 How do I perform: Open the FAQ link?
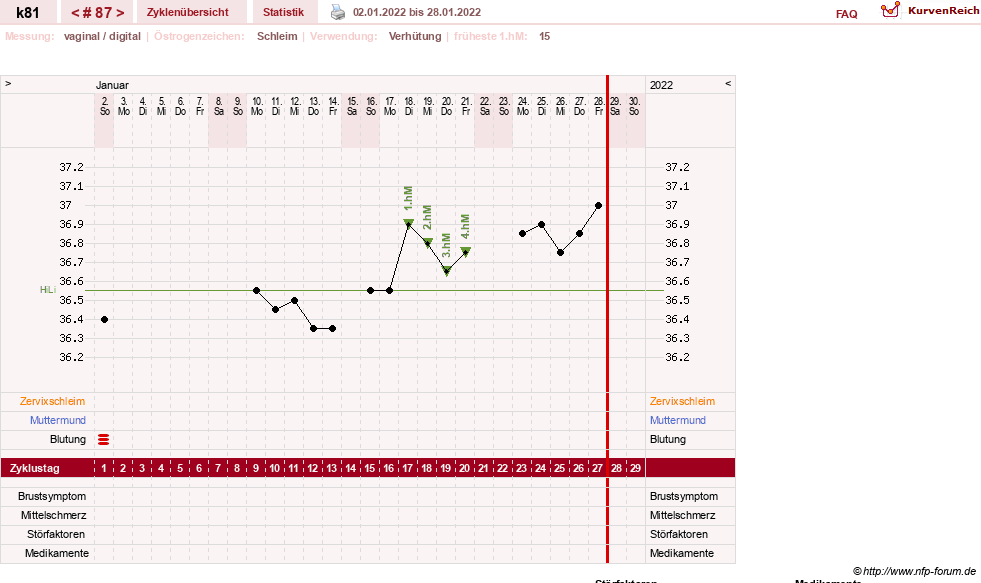846,14
